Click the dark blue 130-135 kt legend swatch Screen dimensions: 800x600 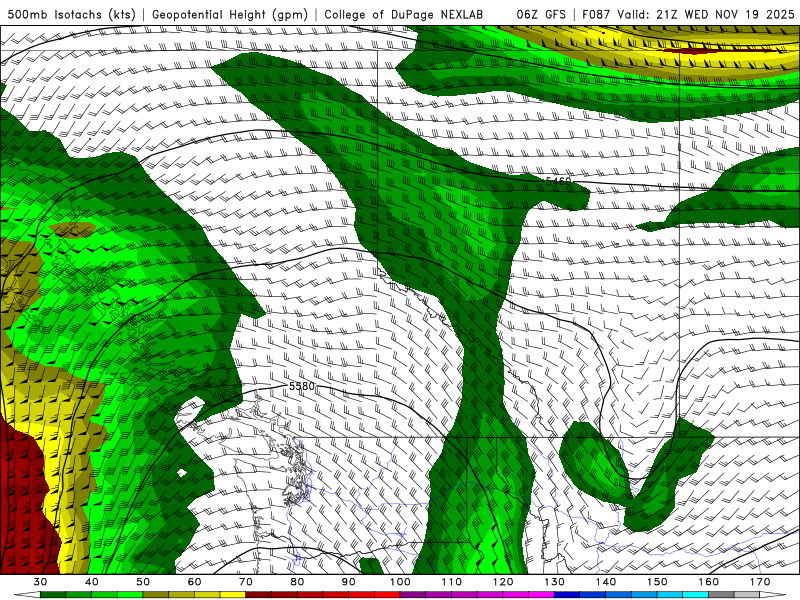tap(567, 595)
